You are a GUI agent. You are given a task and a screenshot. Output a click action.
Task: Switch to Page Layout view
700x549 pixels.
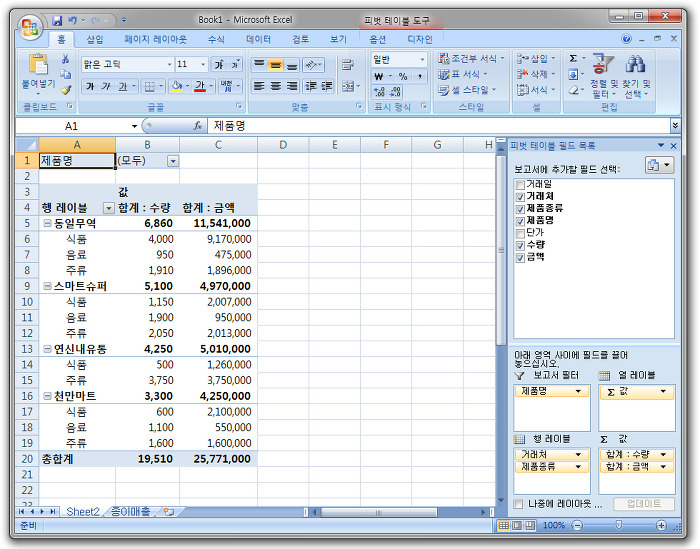pyautogui.click(x=517, y=525)
